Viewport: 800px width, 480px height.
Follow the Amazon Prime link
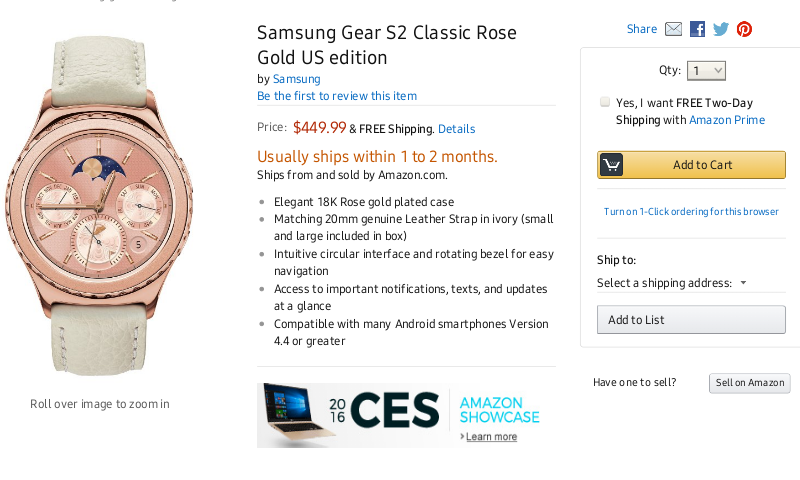727,120
